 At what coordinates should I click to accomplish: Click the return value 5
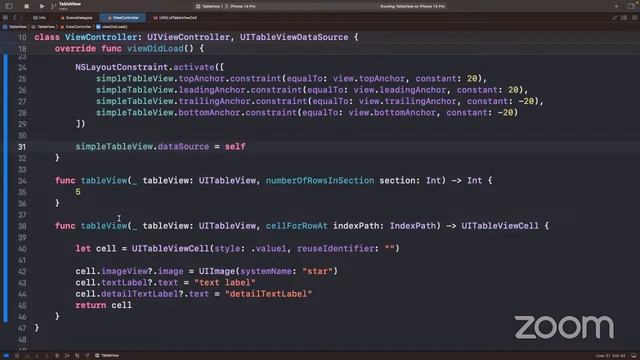78,192
